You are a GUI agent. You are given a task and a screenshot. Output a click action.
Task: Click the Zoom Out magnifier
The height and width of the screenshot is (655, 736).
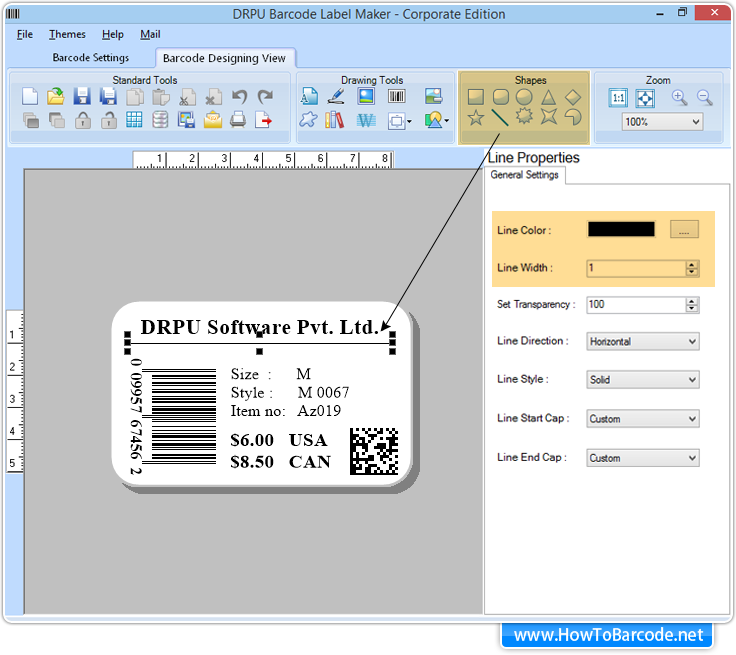[x=705, y=97]
